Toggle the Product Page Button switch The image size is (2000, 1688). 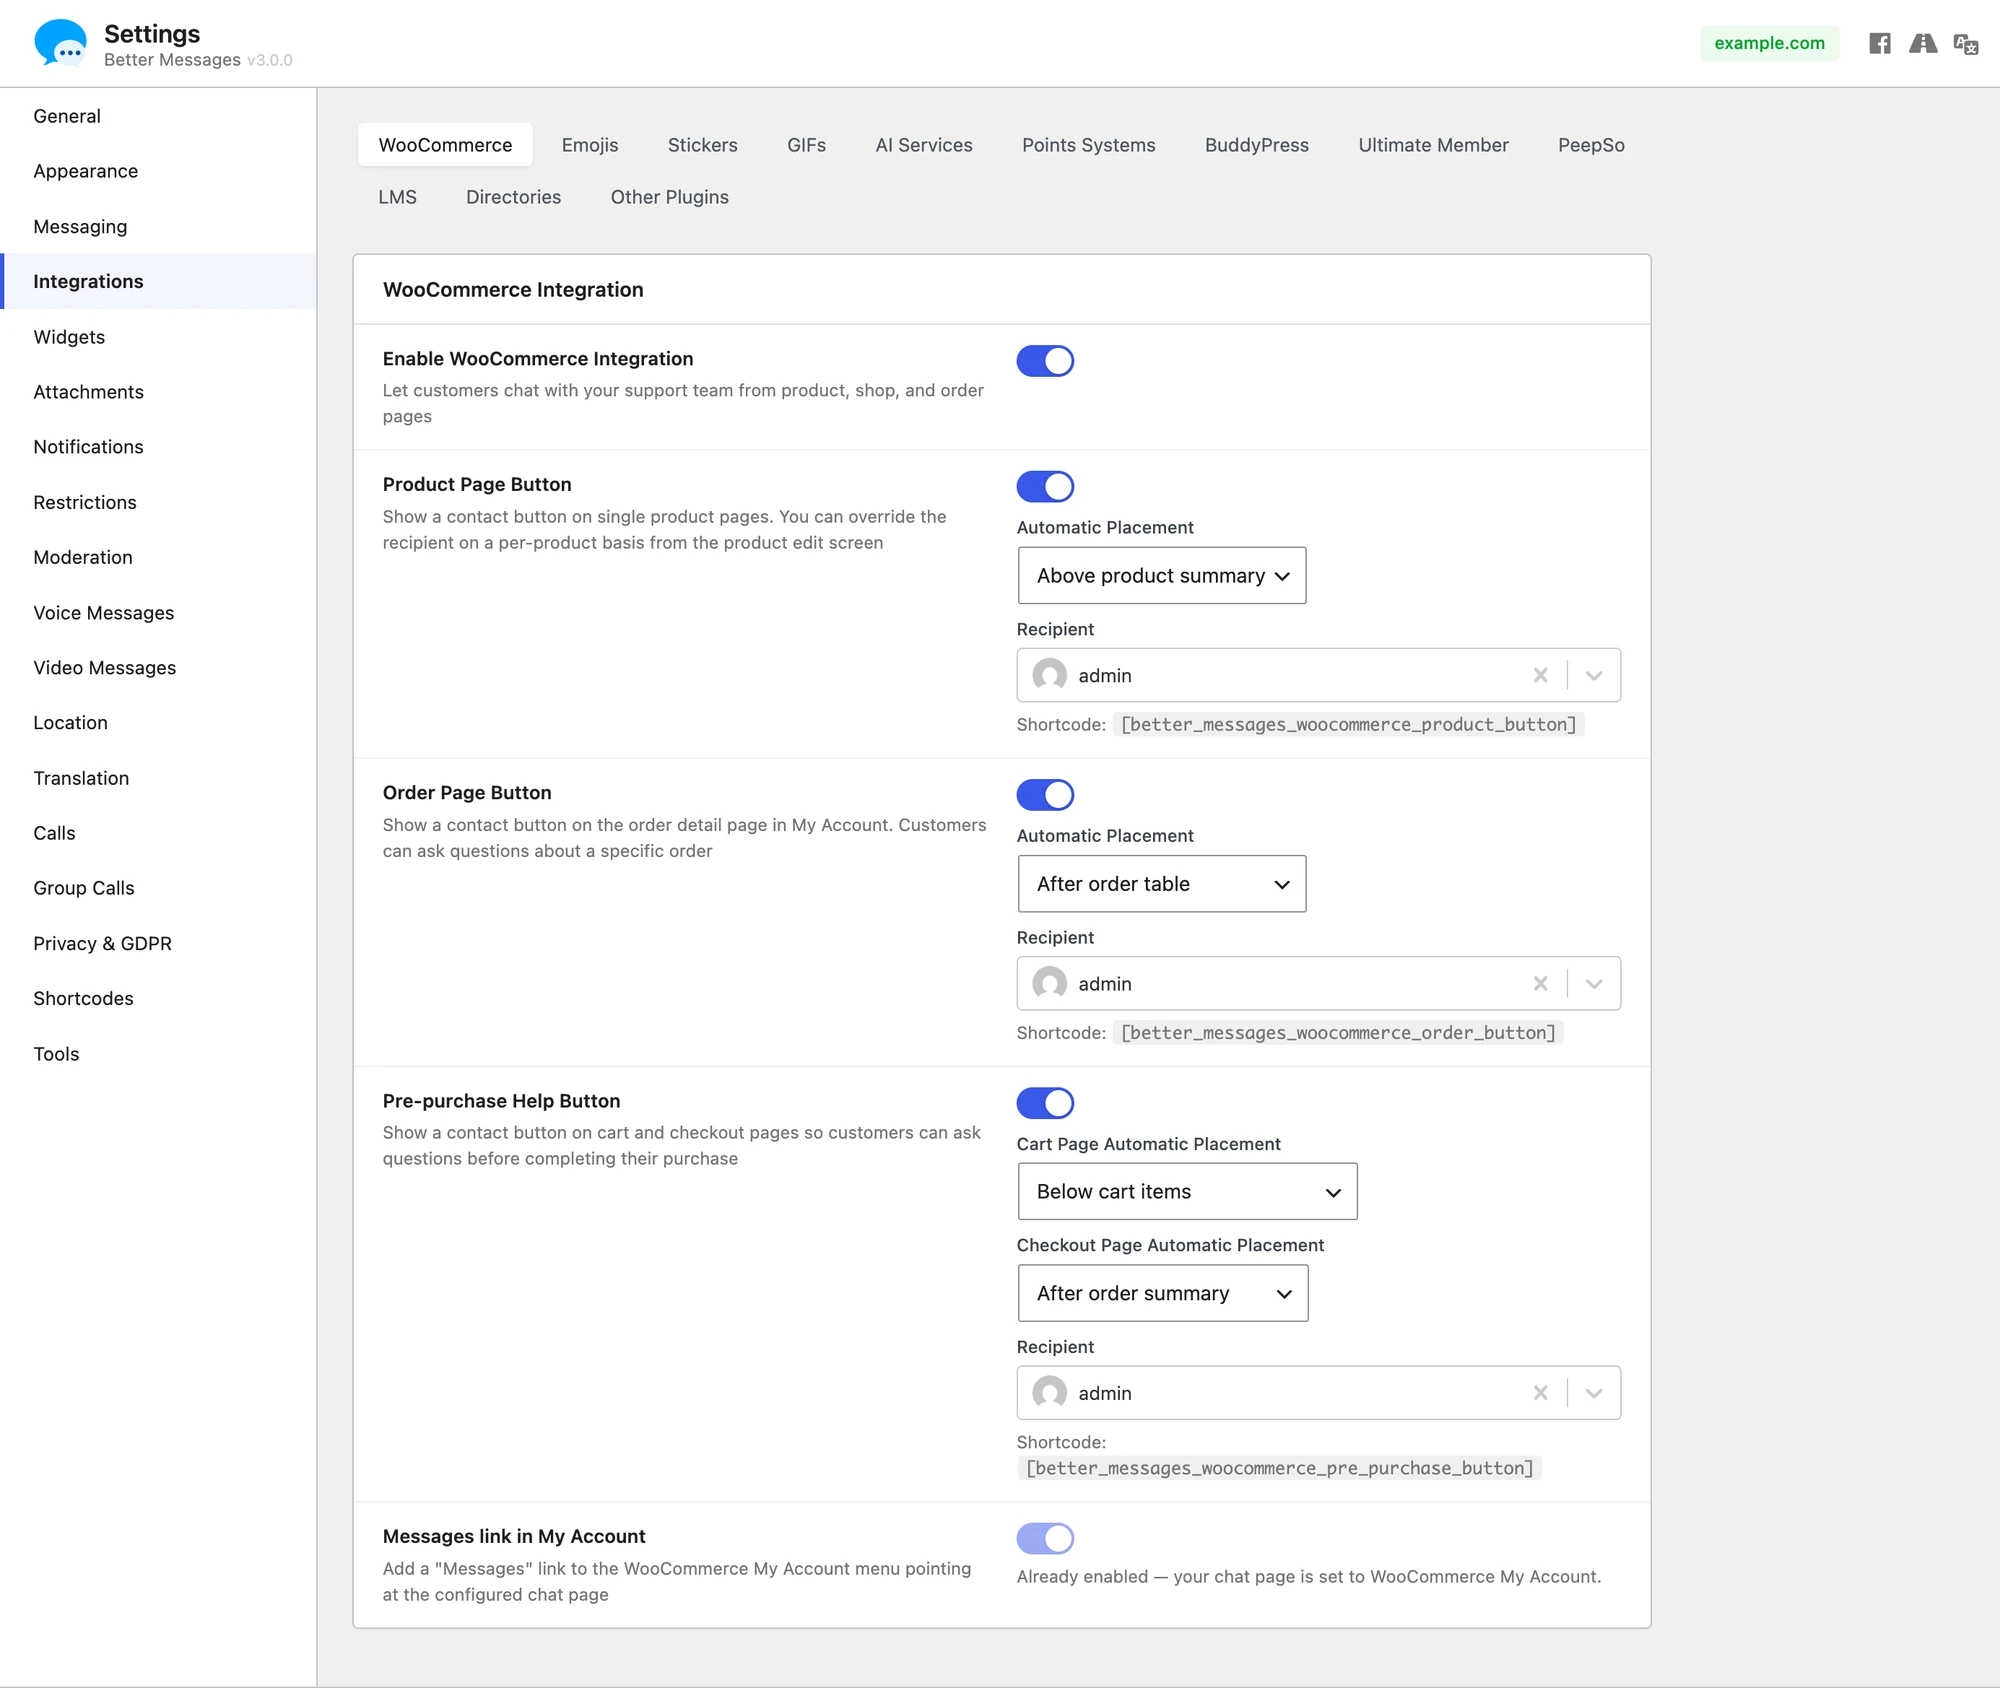1045,487
